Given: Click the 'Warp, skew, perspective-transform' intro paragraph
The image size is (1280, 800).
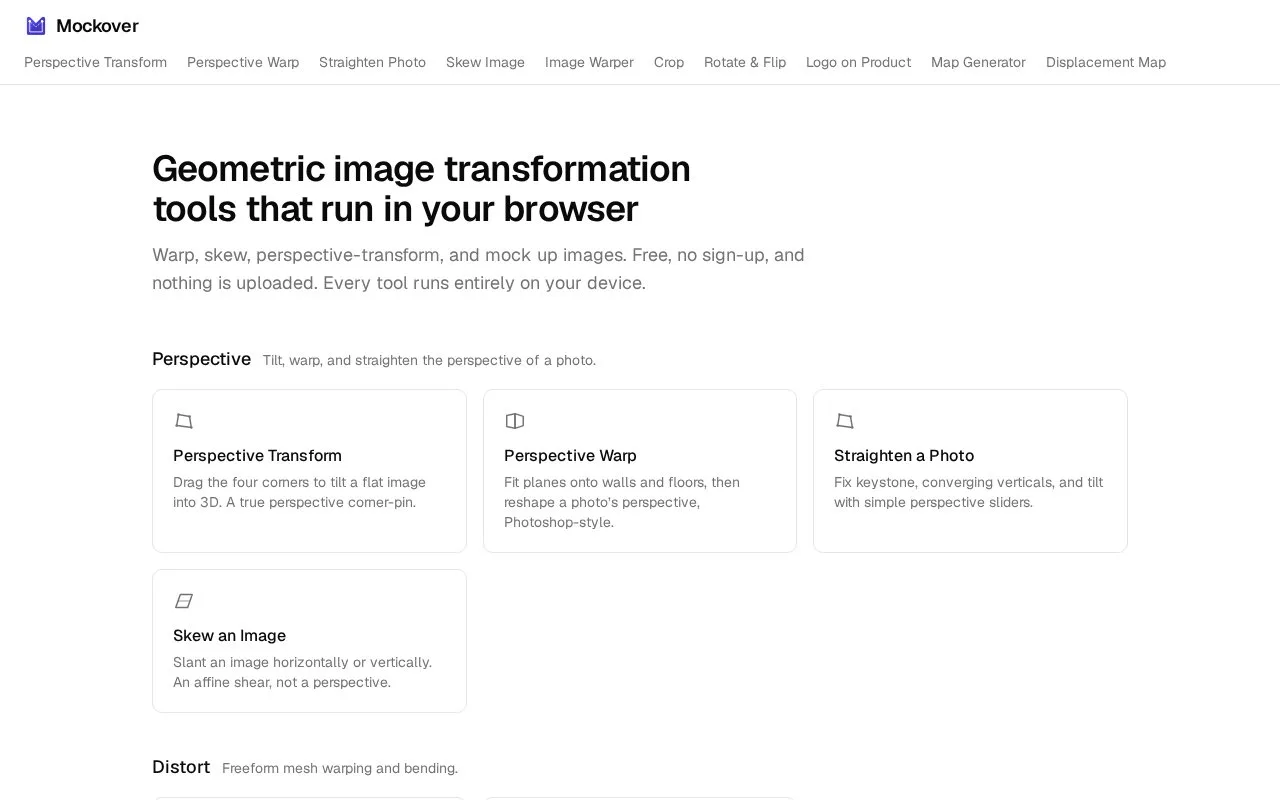Looking at the screenshot, I should (x=478, y=269).
